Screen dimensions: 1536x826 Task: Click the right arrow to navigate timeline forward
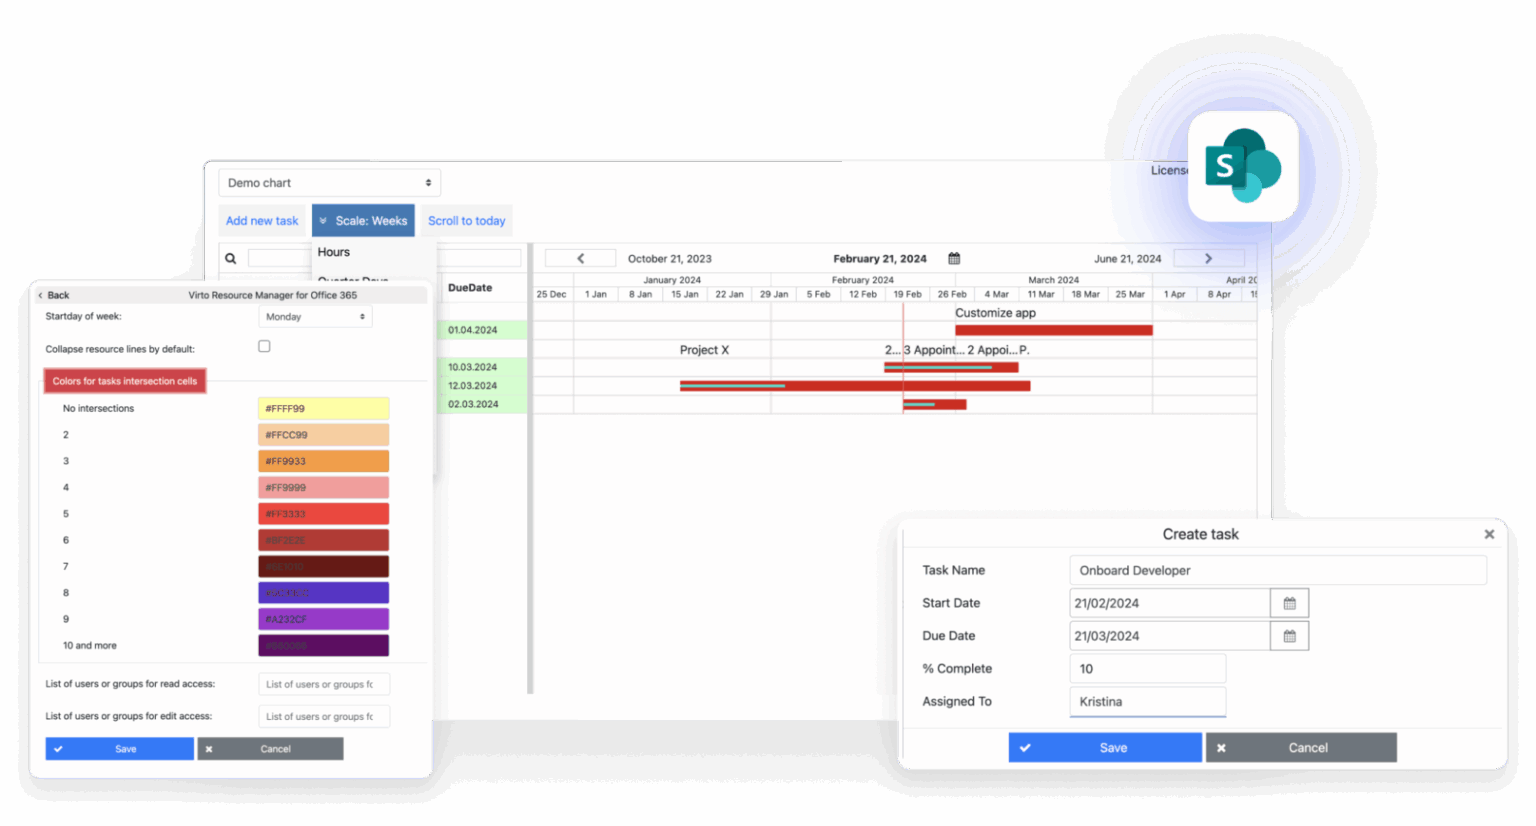[x=1208, y=257]
